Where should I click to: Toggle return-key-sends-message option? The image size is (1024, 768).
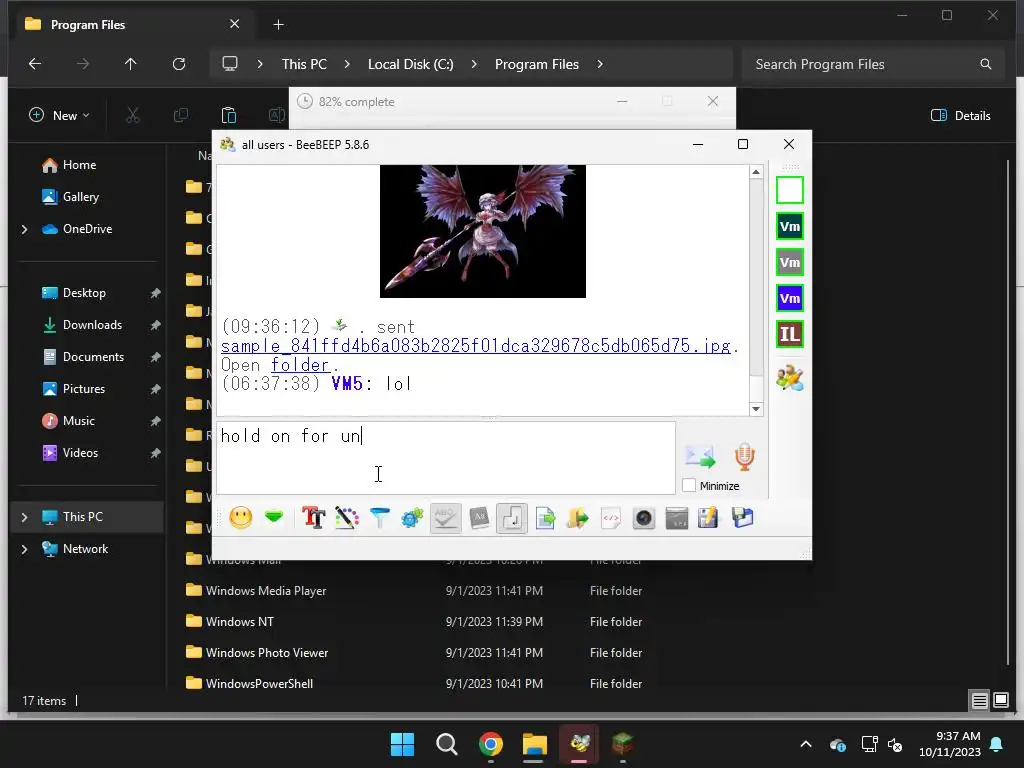pos(512,519)
